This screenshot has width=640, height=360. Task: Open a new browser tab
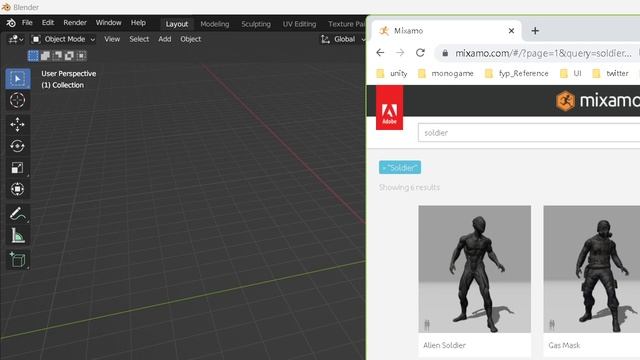click(535, 31)
